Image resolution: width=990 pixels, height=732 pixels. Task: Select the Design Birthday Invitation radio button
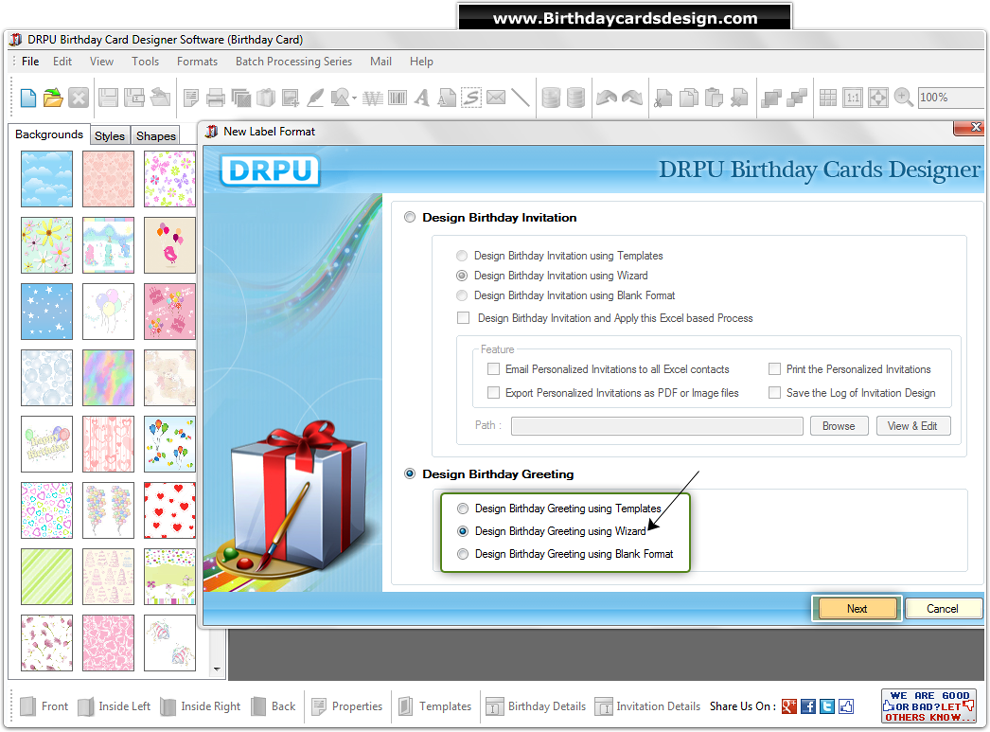tap(410, 217)
